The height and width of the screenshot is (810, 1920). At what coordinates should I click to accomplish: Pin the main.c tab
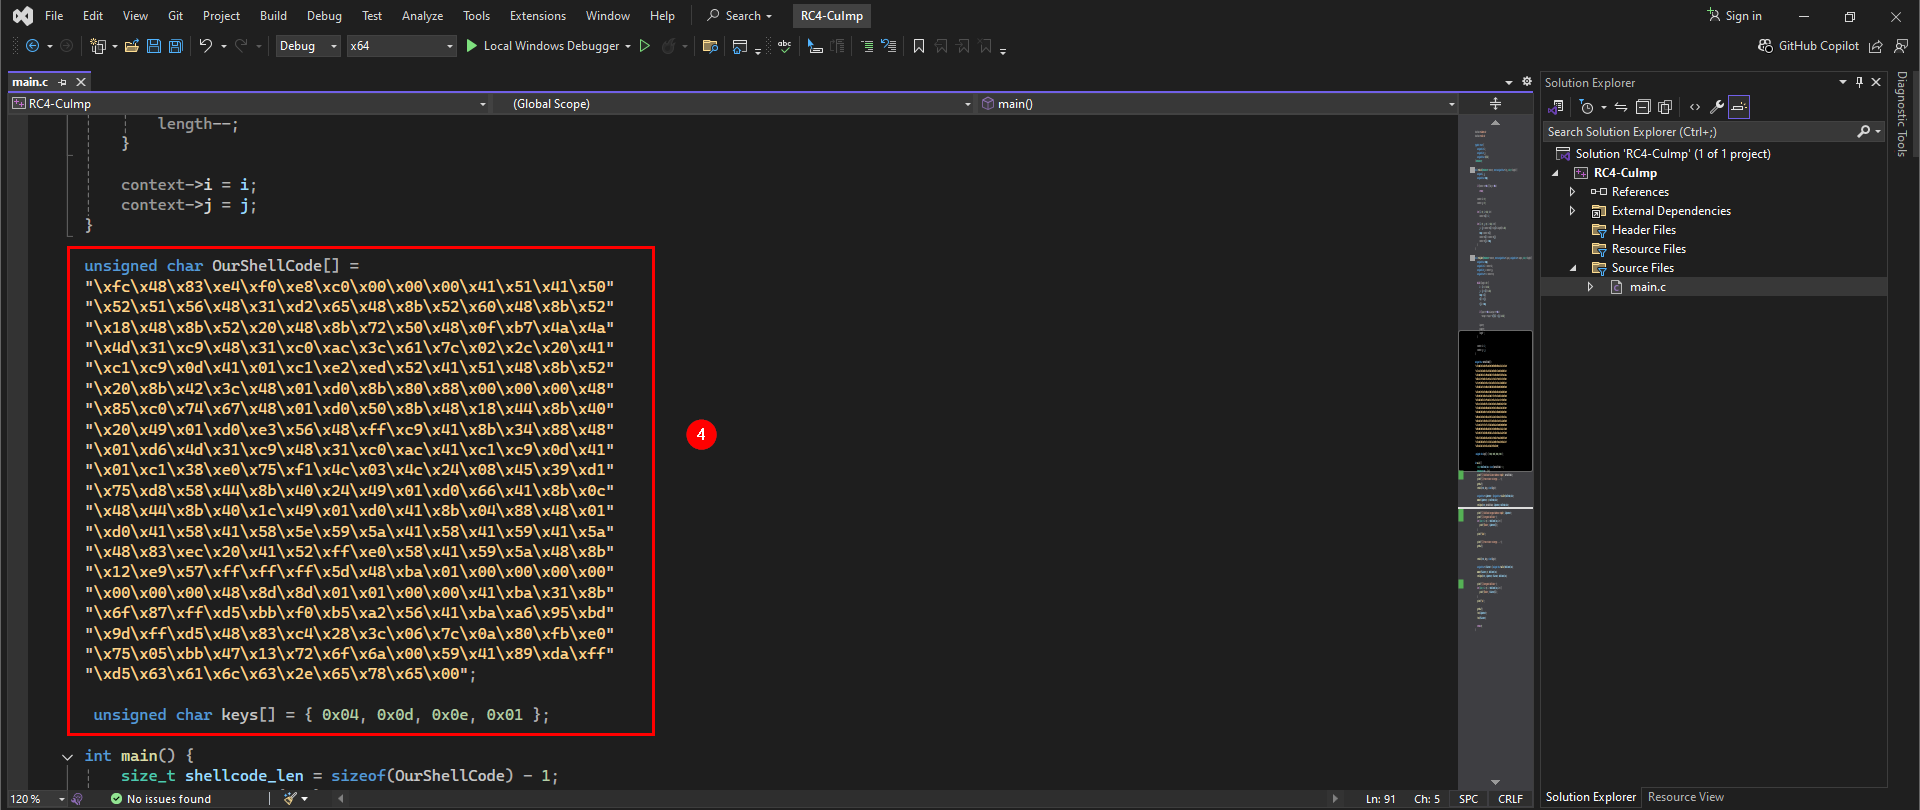click(63, 82)
